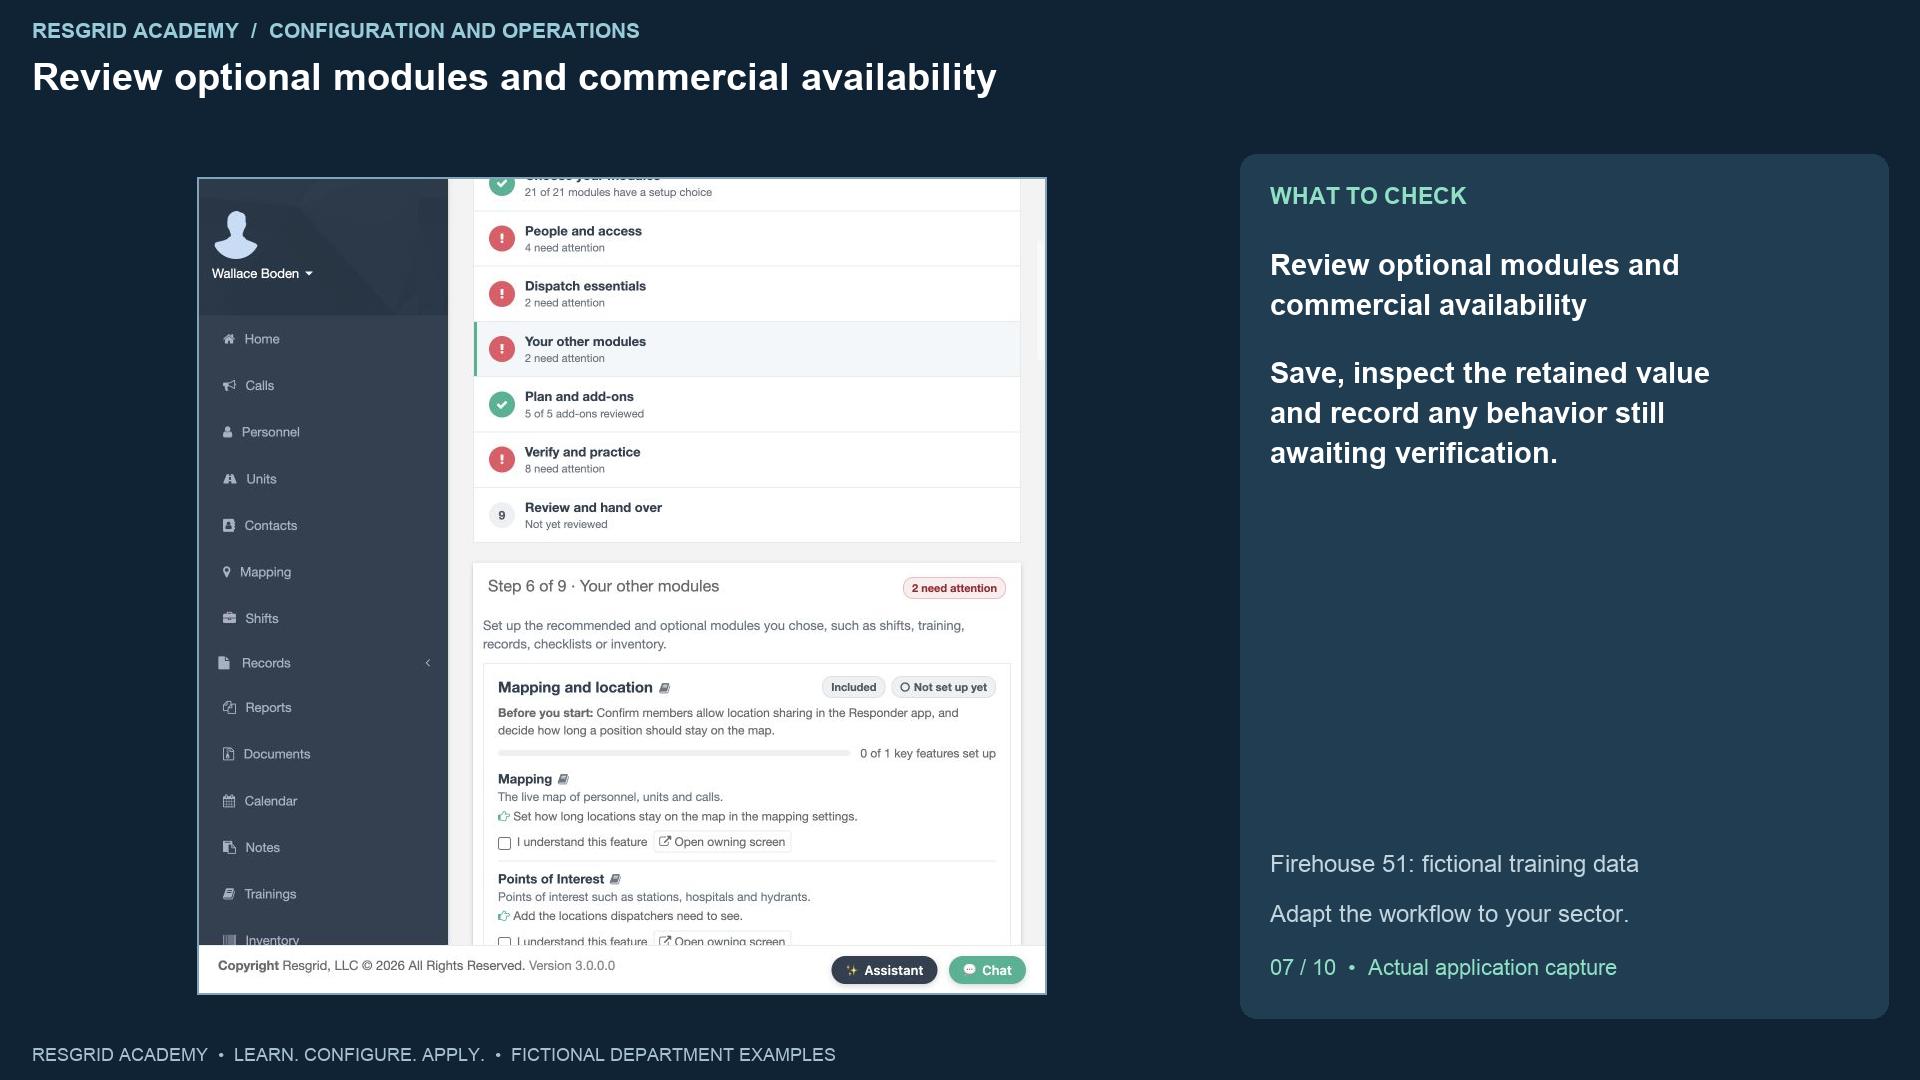
Task: Click the key features progress bar
Action: click(x=674, y=753)
